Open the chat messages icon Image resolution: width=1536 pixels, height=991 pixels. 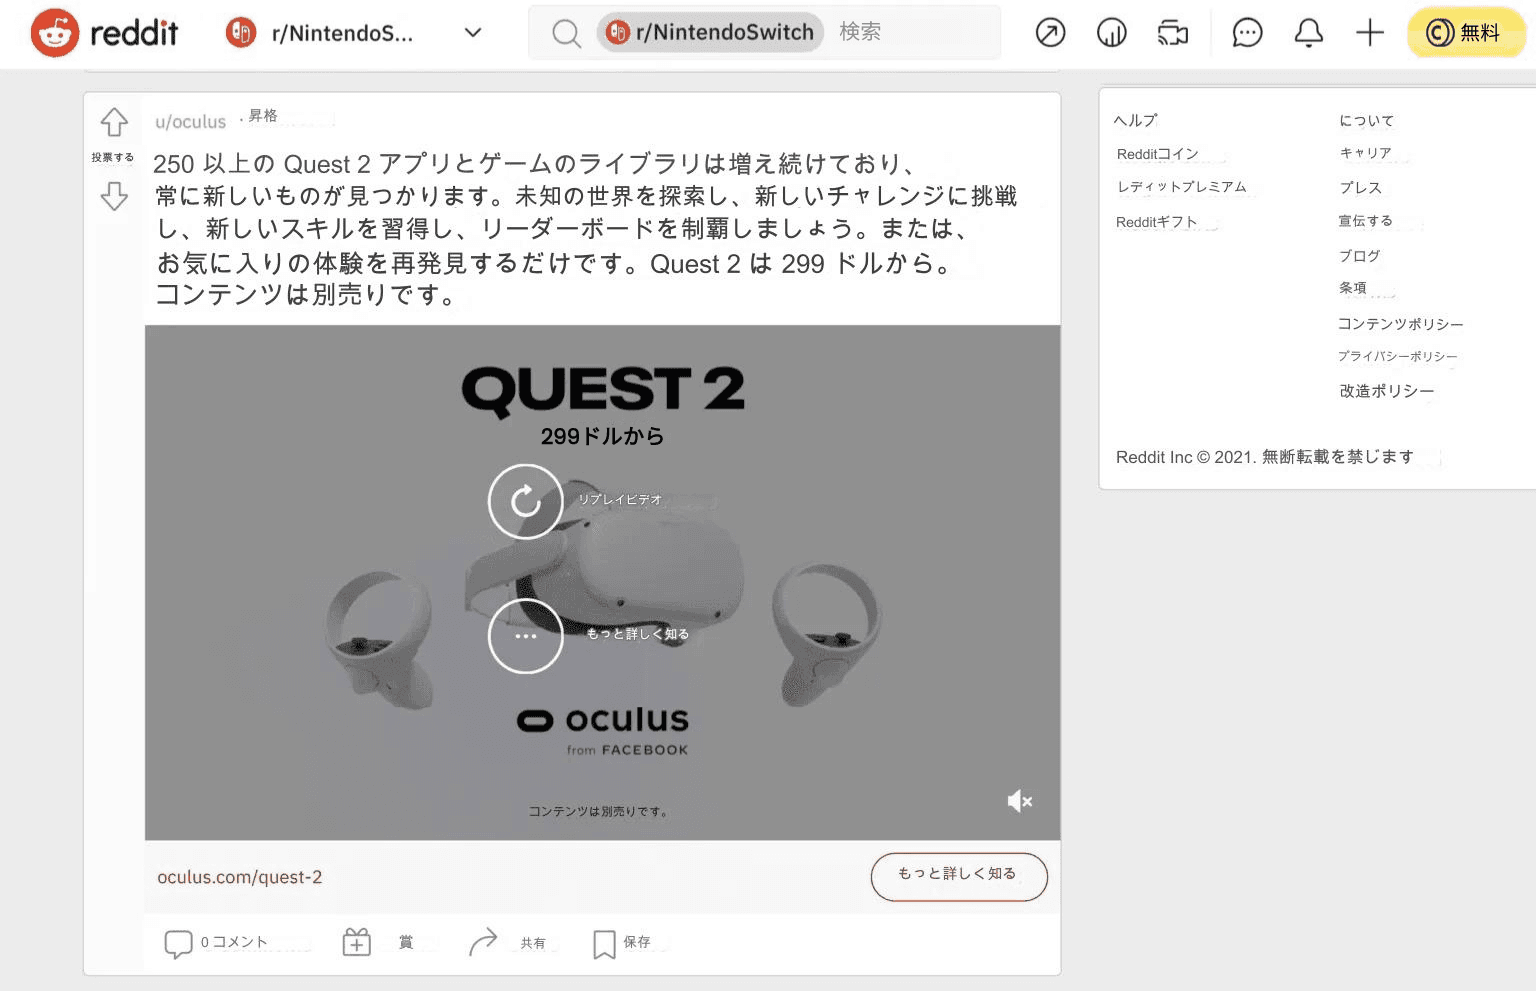click(1246, 33)
